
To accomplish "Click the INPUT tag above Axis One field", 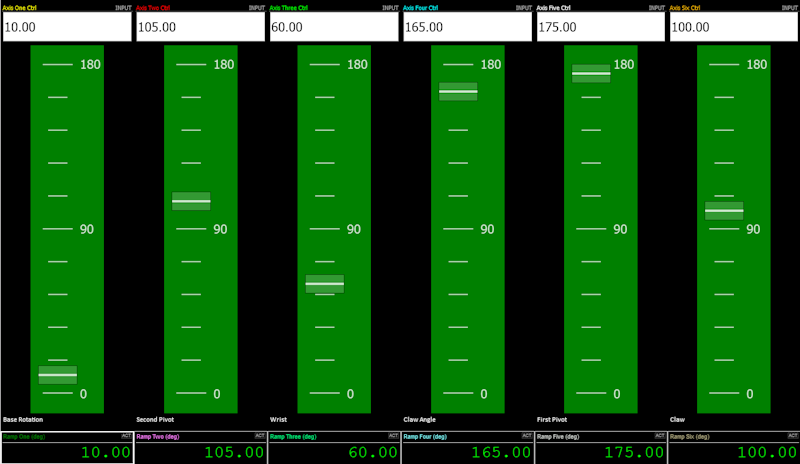I will click(123, 8).
